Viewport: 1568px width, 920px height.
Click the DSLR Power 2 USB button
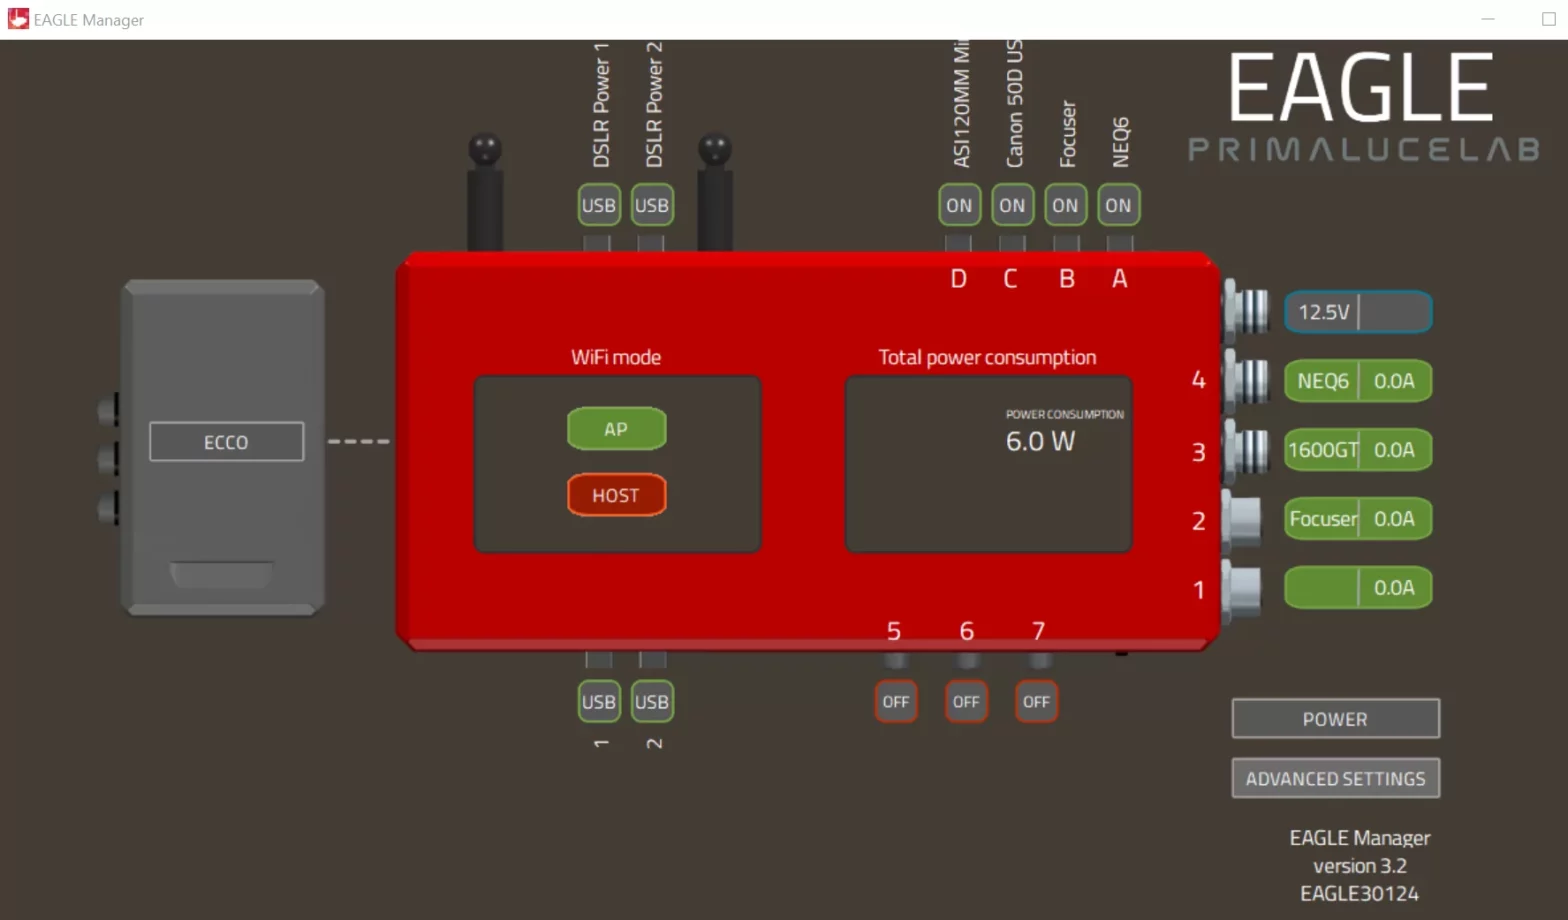click(651, 205)
